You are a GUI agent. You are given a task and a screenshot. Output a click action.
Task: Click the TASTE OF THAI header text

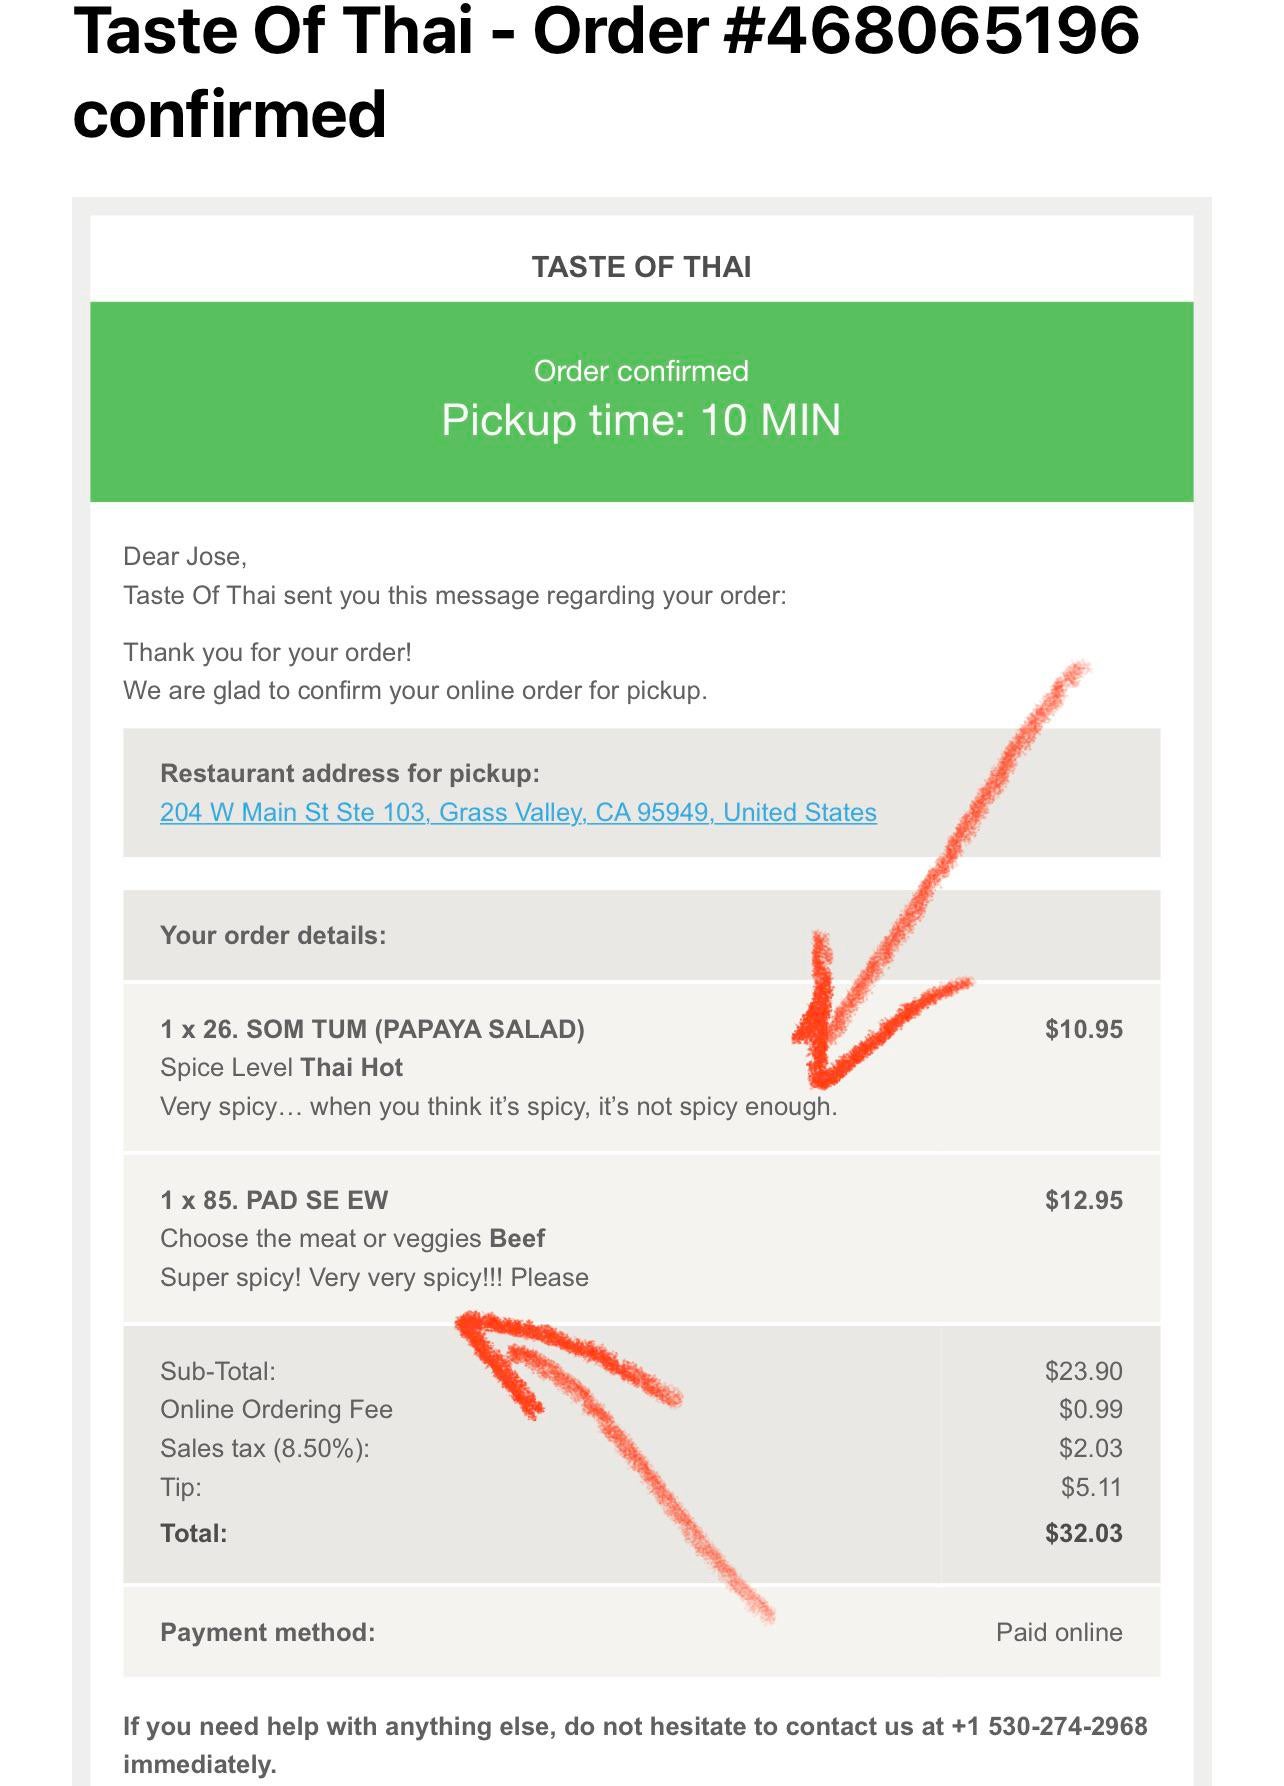point(641,267)
